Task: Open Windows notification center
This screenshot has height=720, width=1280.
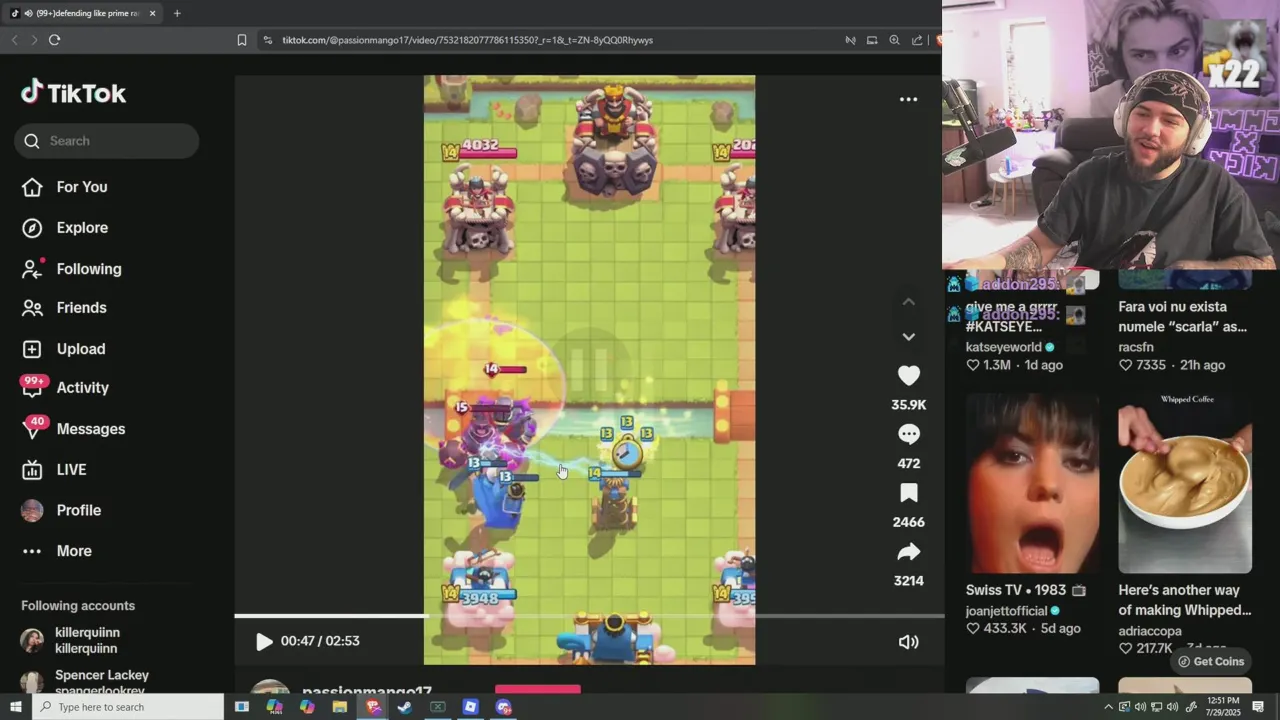Action: 1258,707
